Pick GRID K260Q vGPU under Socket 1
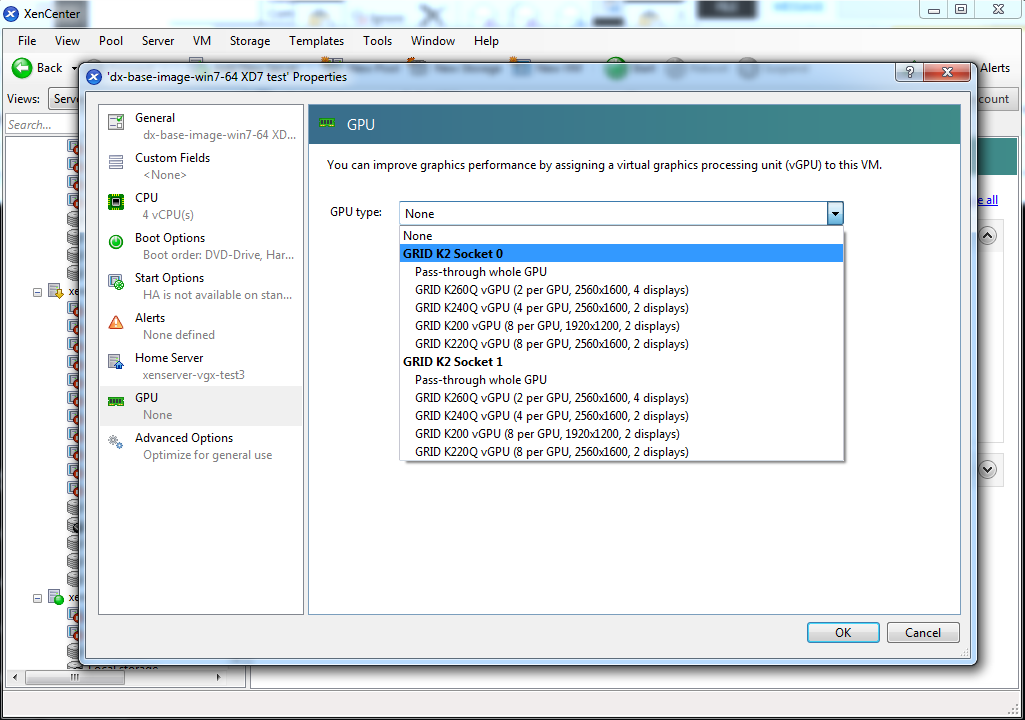1025x720 pixels. tap(551, 398)
